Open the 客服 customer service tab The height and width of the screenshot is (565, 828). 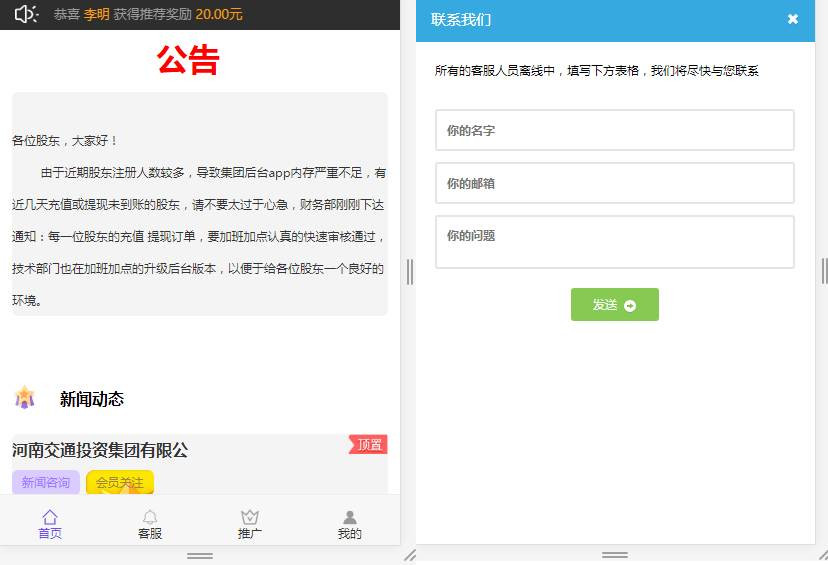pos(150,524)
